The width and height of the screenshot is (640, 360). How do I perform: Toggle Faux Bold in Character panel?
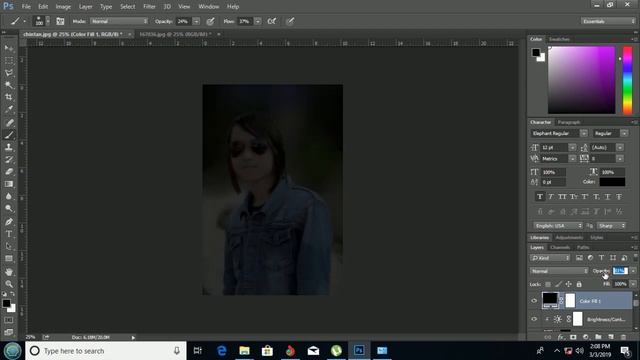pyautogui.click(x=540, y=197)
